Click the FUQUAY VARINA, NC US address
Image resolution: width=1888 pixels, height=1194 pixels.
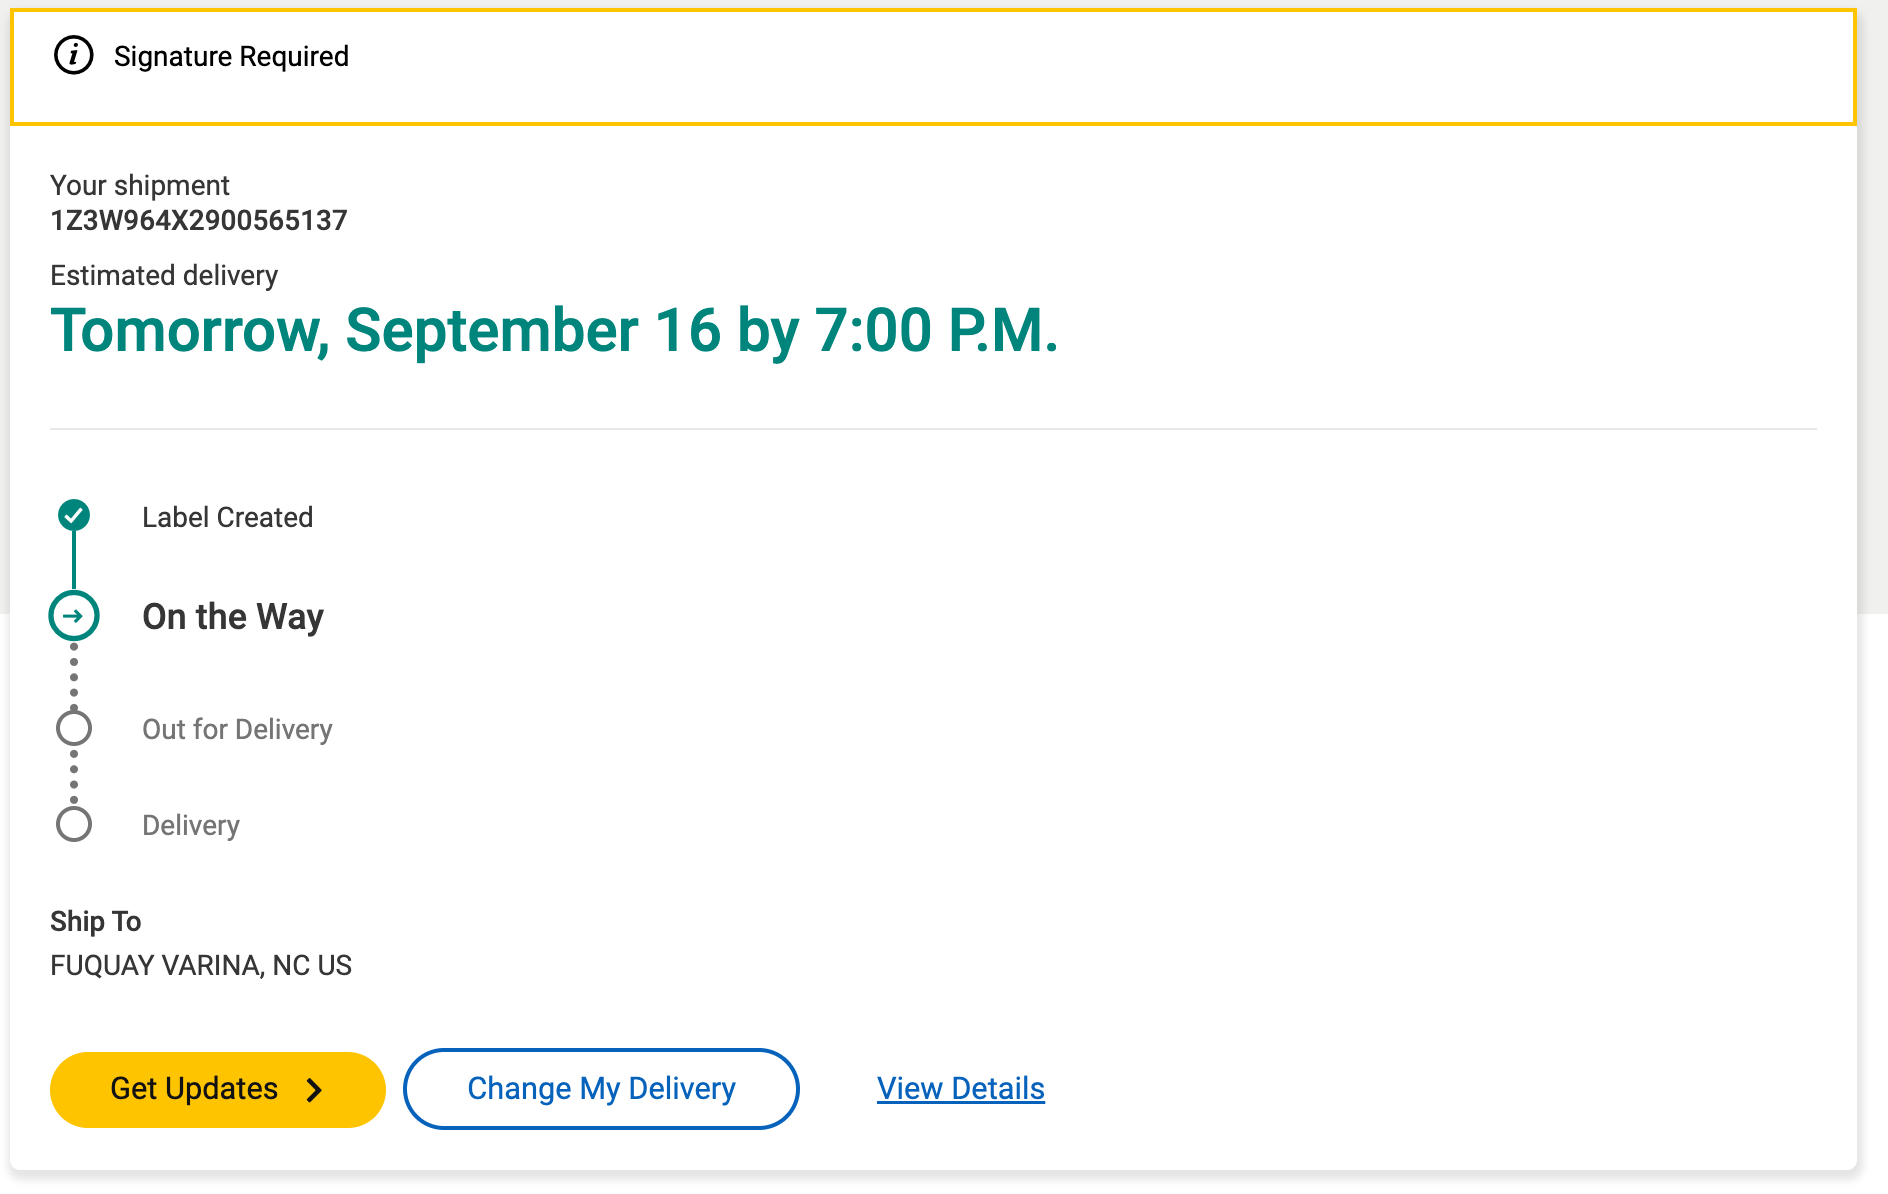tap(201, 965)
